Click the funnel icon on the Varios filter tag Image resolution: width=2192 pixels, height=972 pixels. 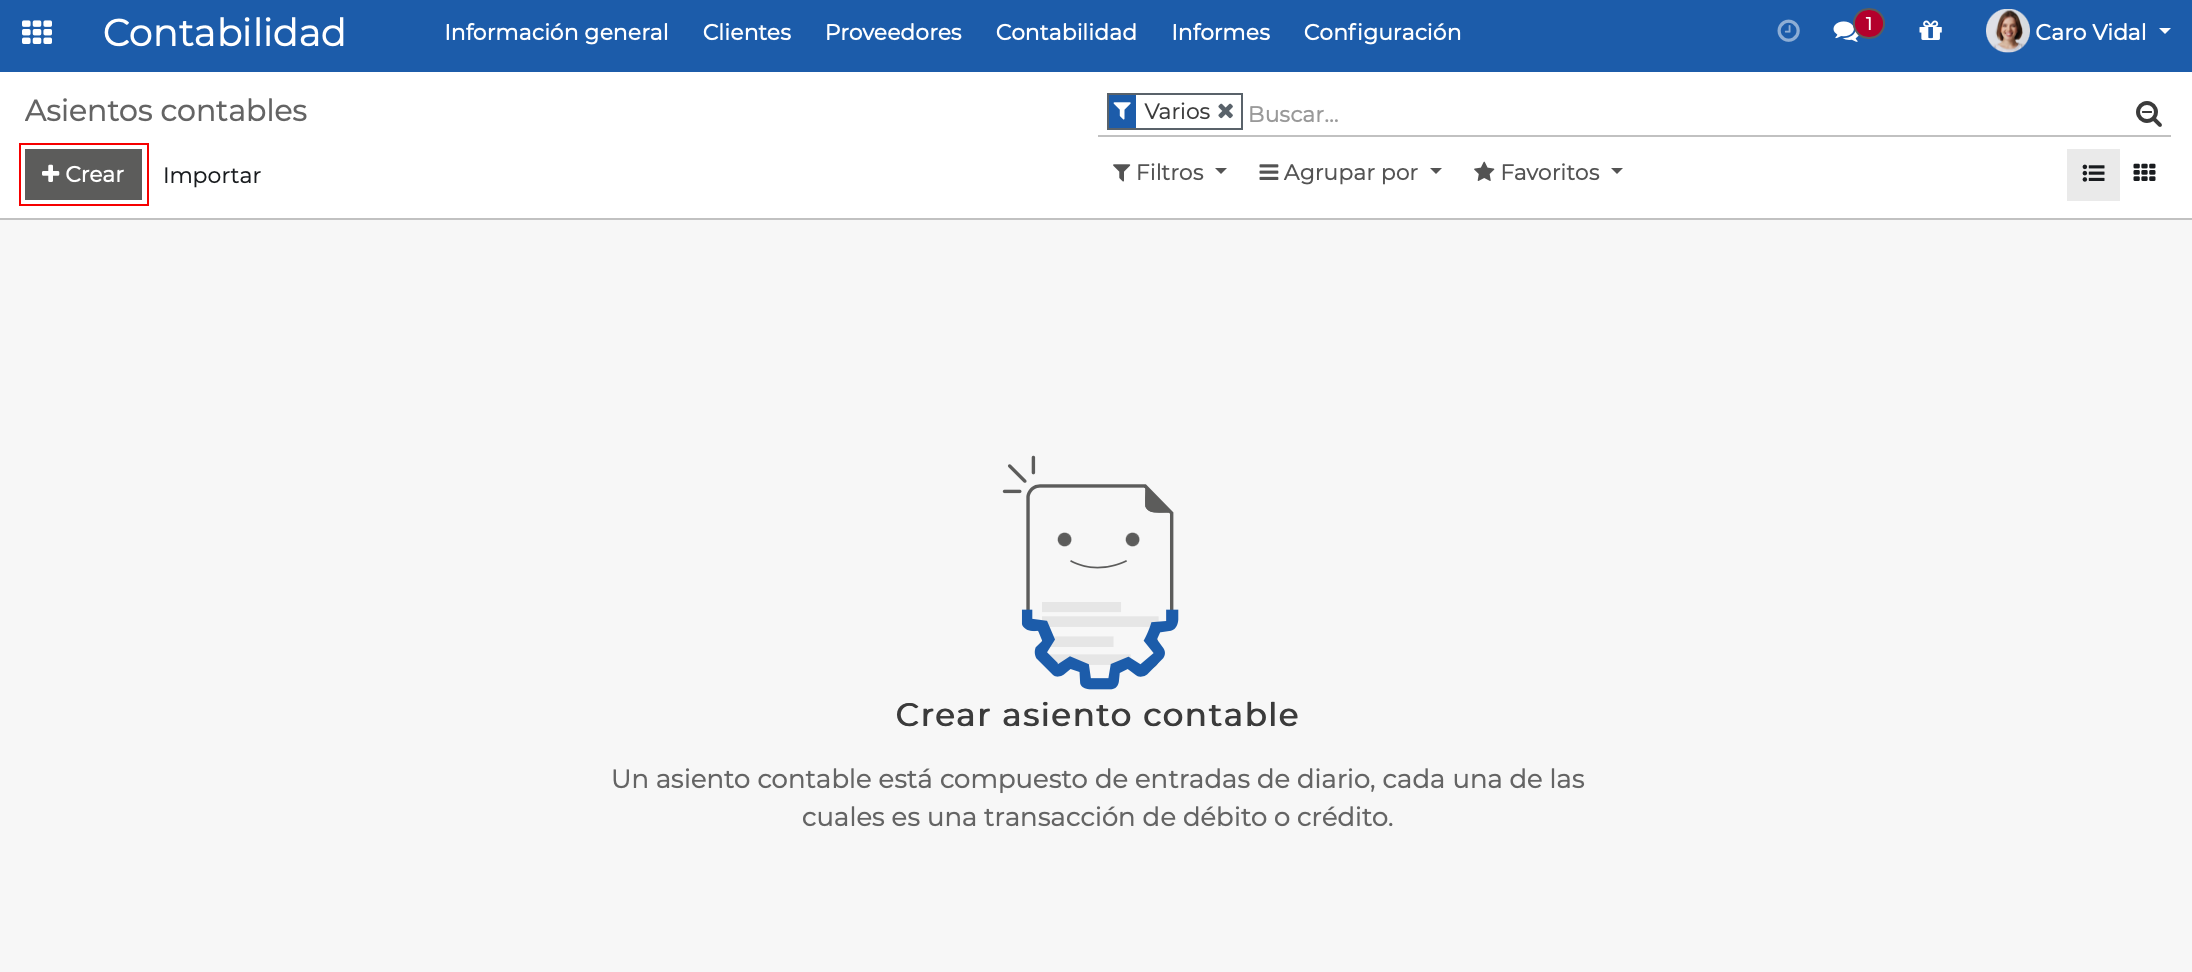(1122, 111)
